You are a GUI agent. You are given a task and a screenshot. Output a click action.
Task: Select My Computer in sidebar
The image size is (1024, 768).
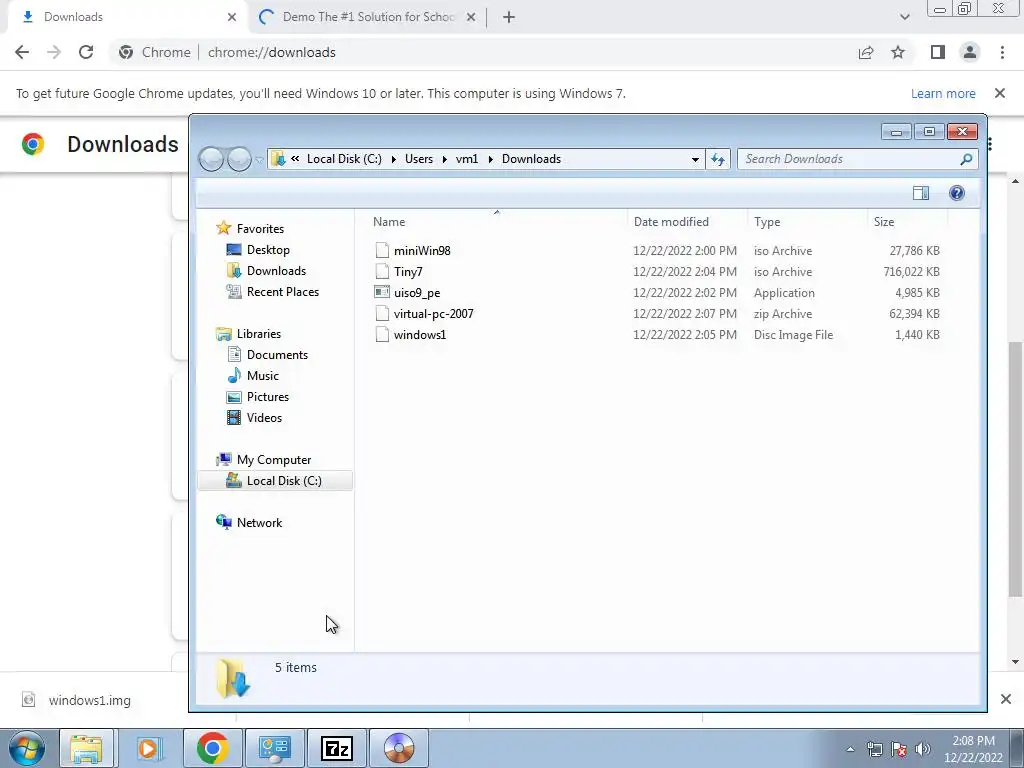click(x=274, y=460)
